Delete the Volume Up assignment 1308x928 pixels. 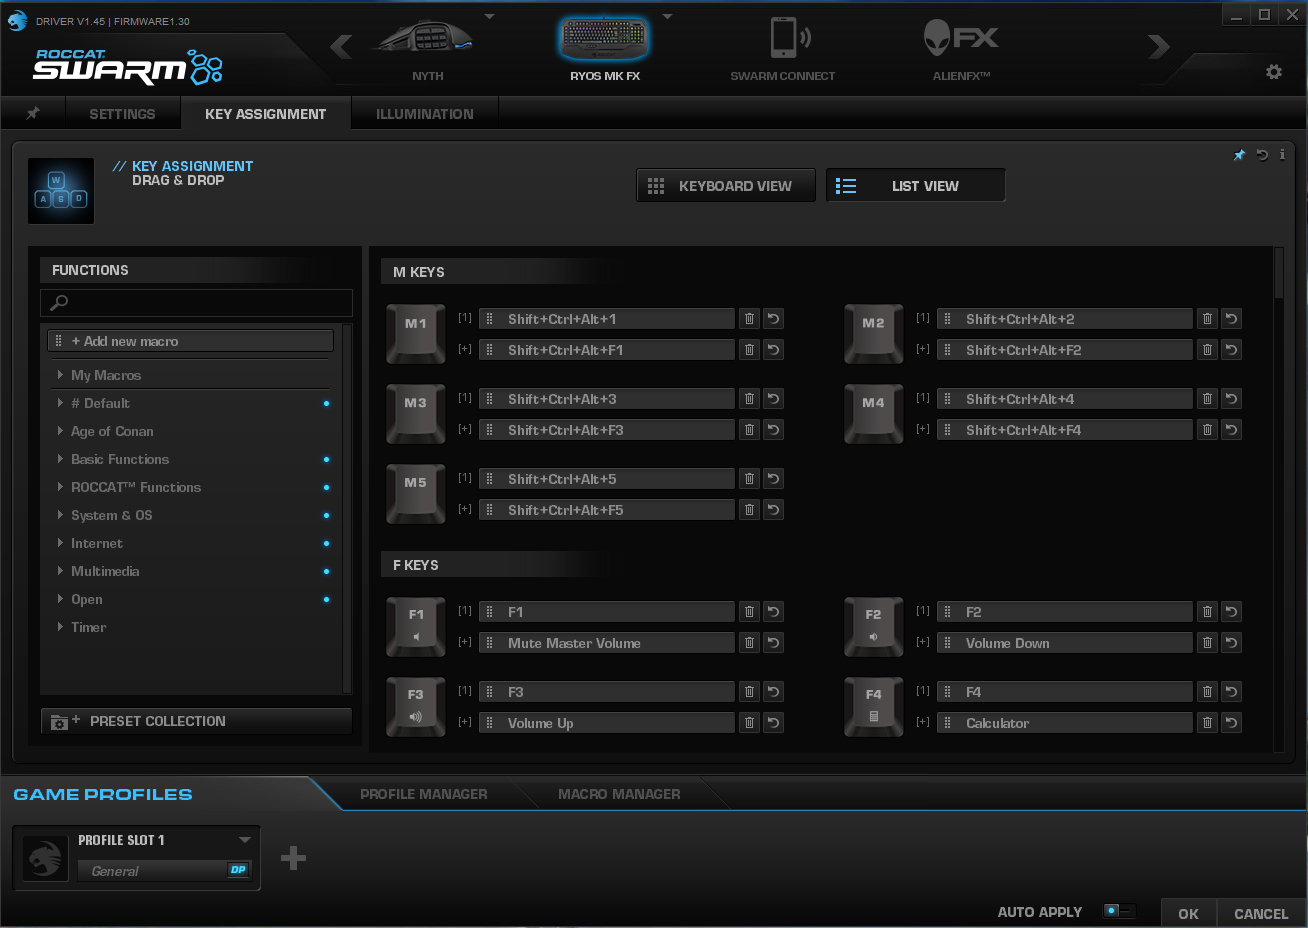click(x=749, y=723)
